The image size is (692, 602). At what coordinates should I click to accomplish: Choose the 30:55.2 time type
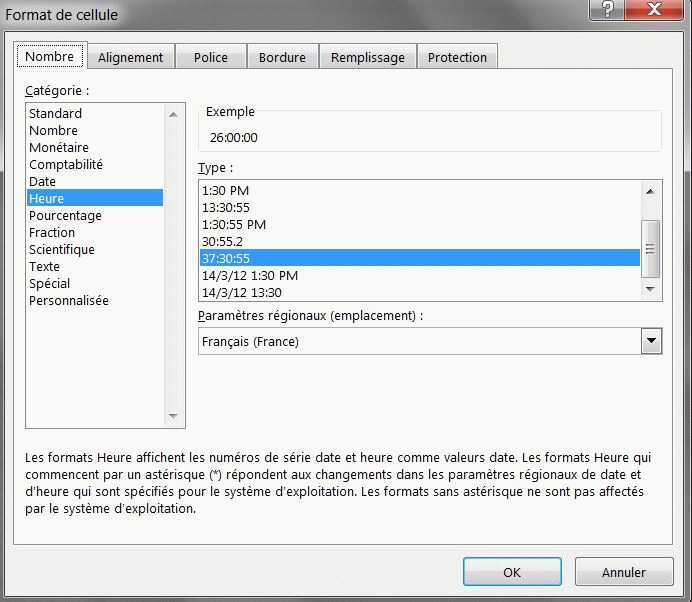pyautogui.click(x=420, y=241)
